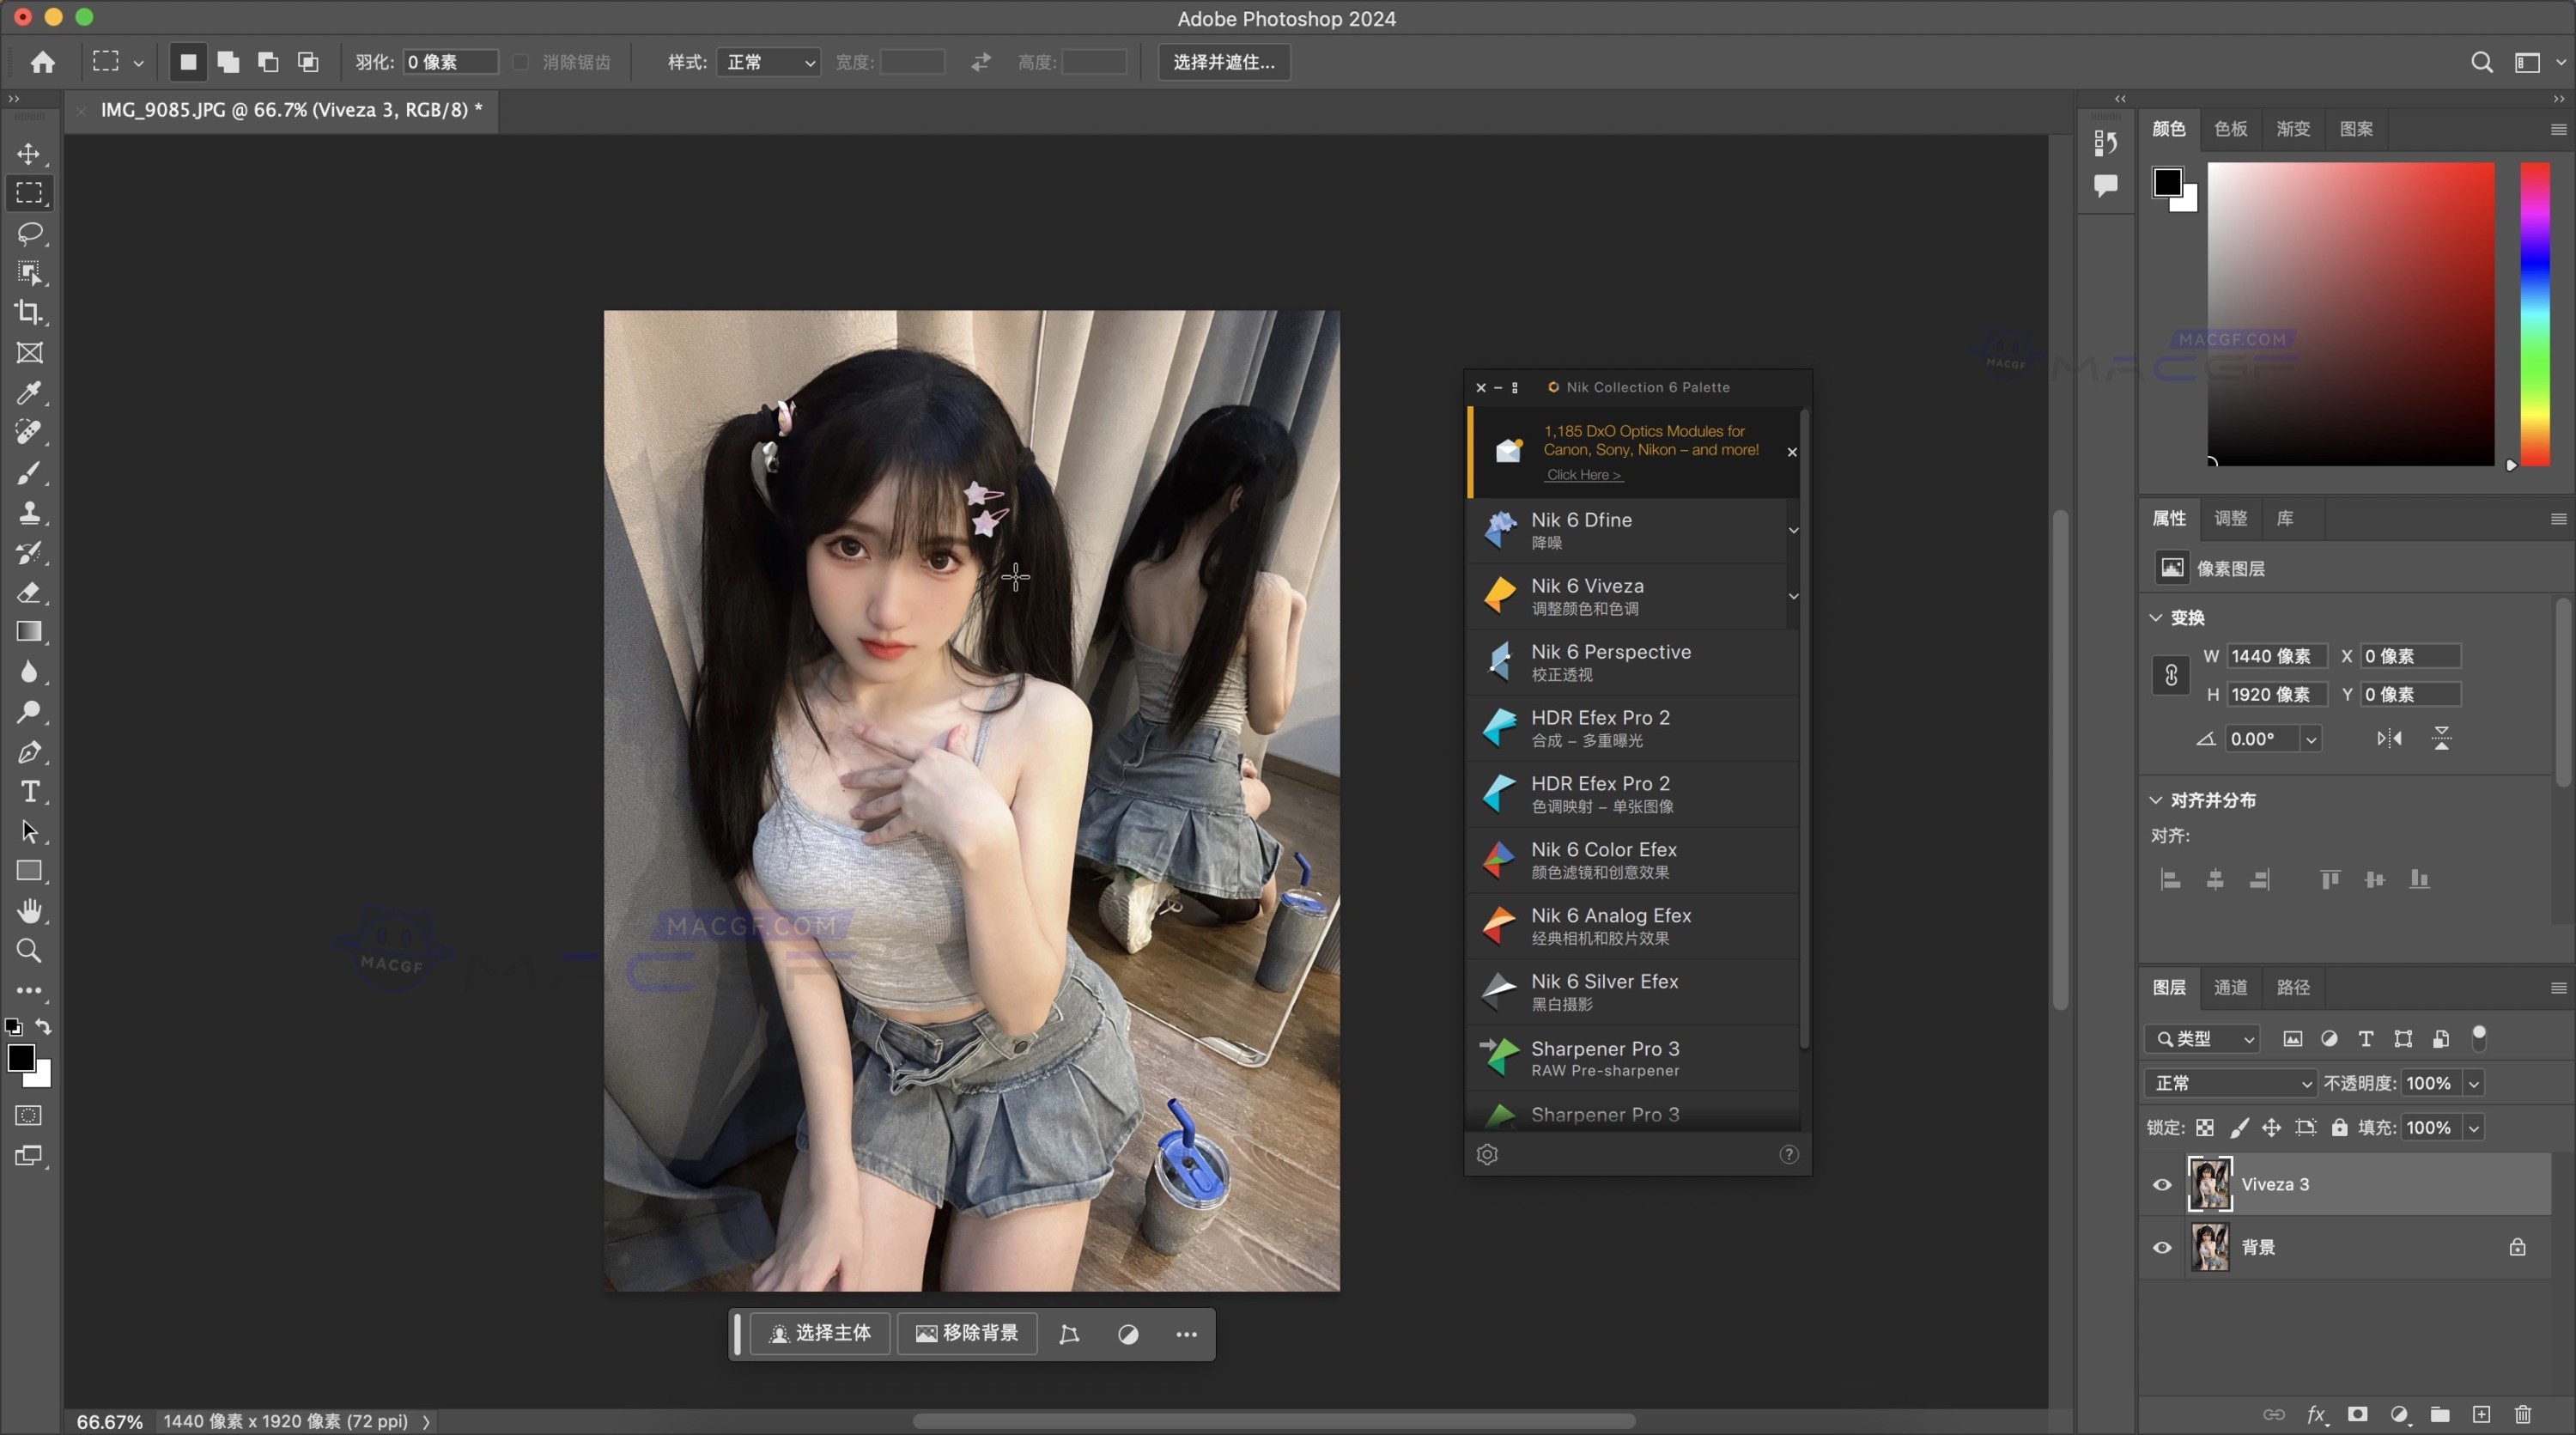Select the Lasso tool

pyautogui.click(x=30, y=234)
